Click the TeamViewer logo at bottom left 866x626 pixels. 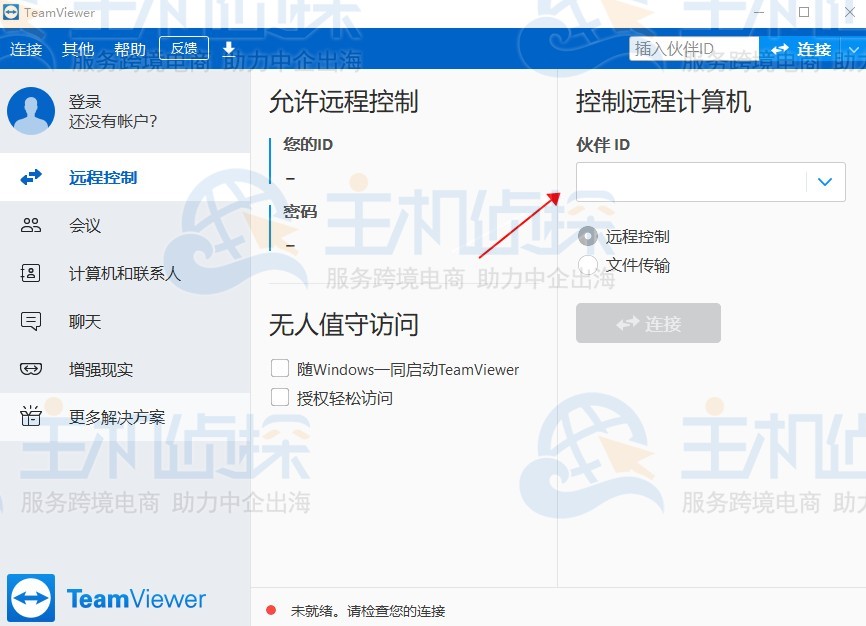point(32,598)
